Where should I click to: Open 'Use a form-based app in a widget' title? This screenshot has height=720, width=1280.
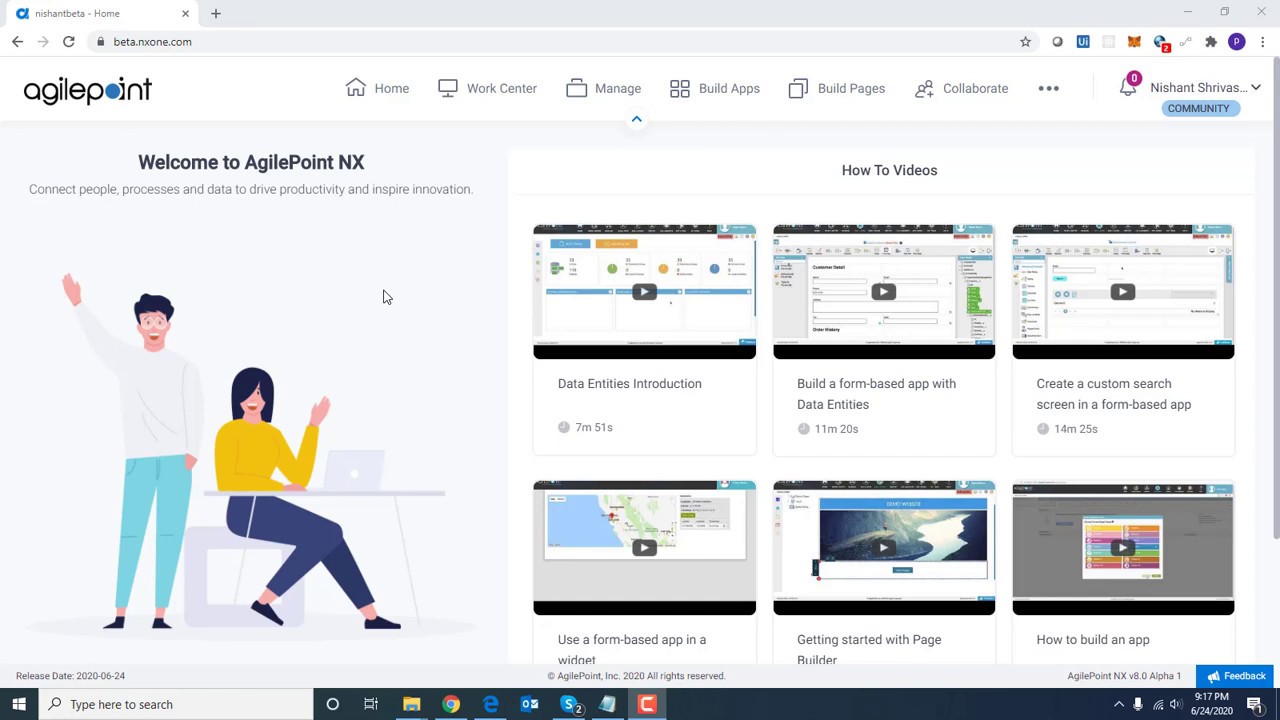pos(632,649)
